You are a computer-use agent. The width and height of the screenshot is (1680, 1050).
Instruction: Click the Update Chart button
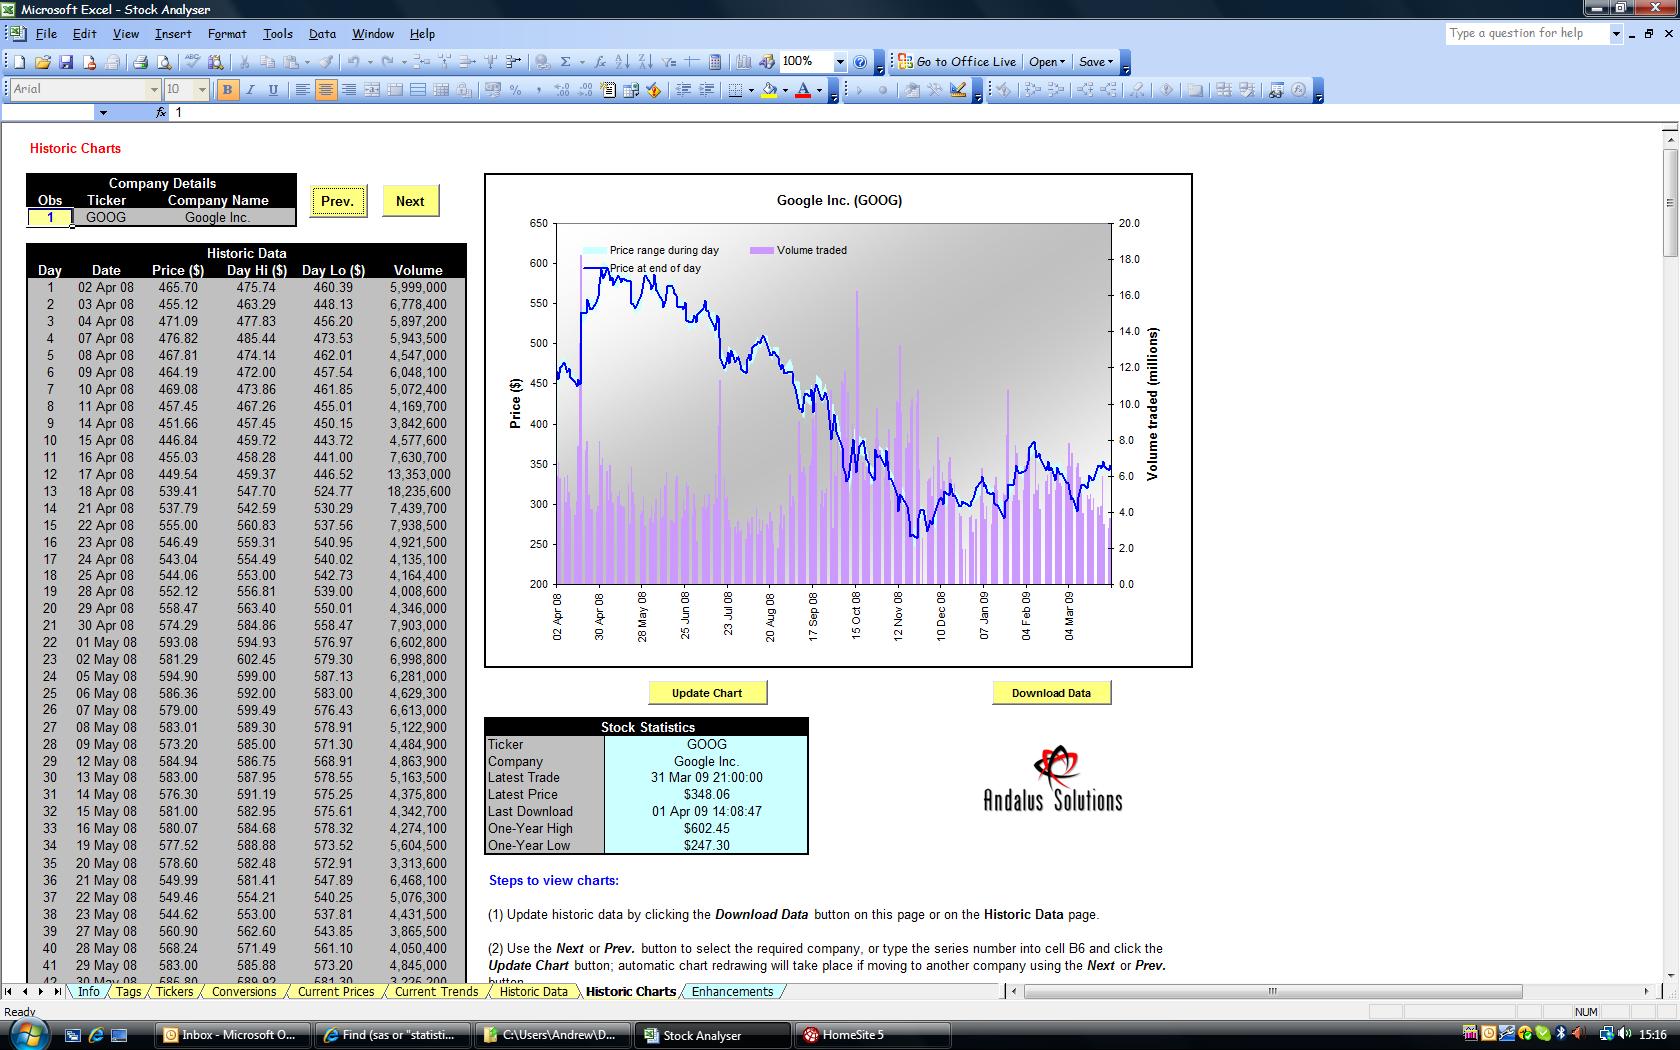tap(707, 693)
